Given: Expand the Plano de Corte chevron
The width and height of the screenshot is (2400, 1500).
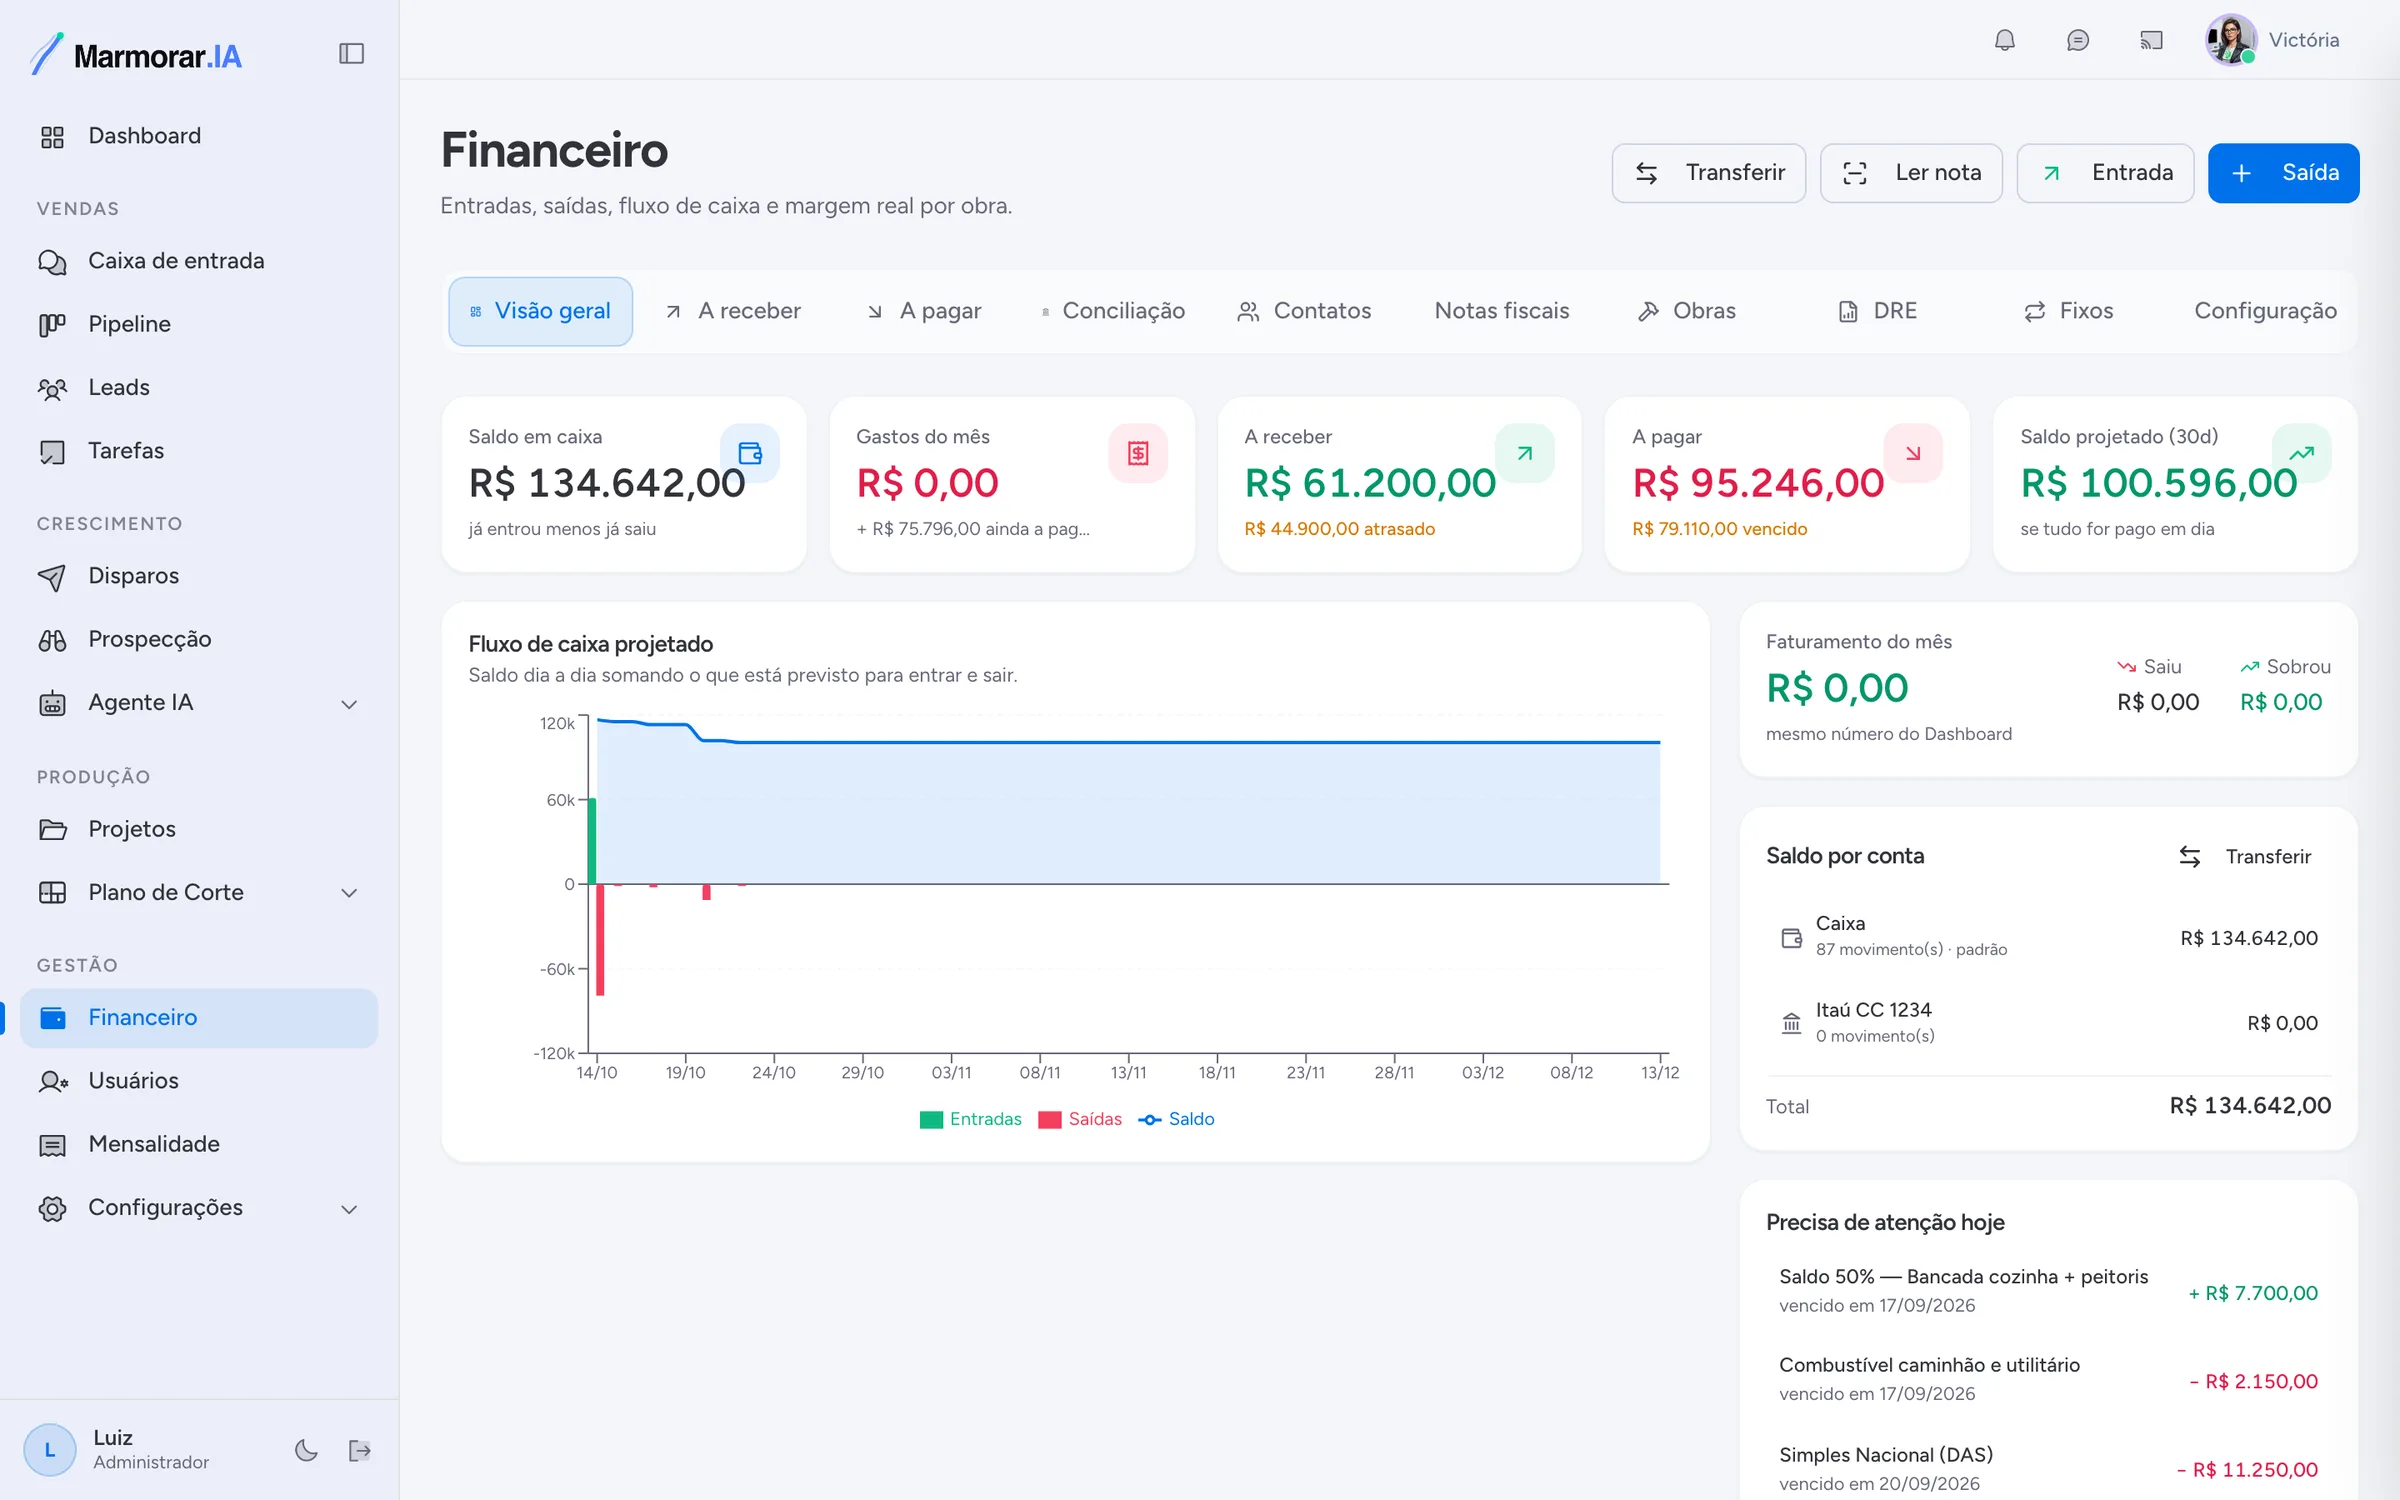Looking at the screenshot, I should coord(349,893).
